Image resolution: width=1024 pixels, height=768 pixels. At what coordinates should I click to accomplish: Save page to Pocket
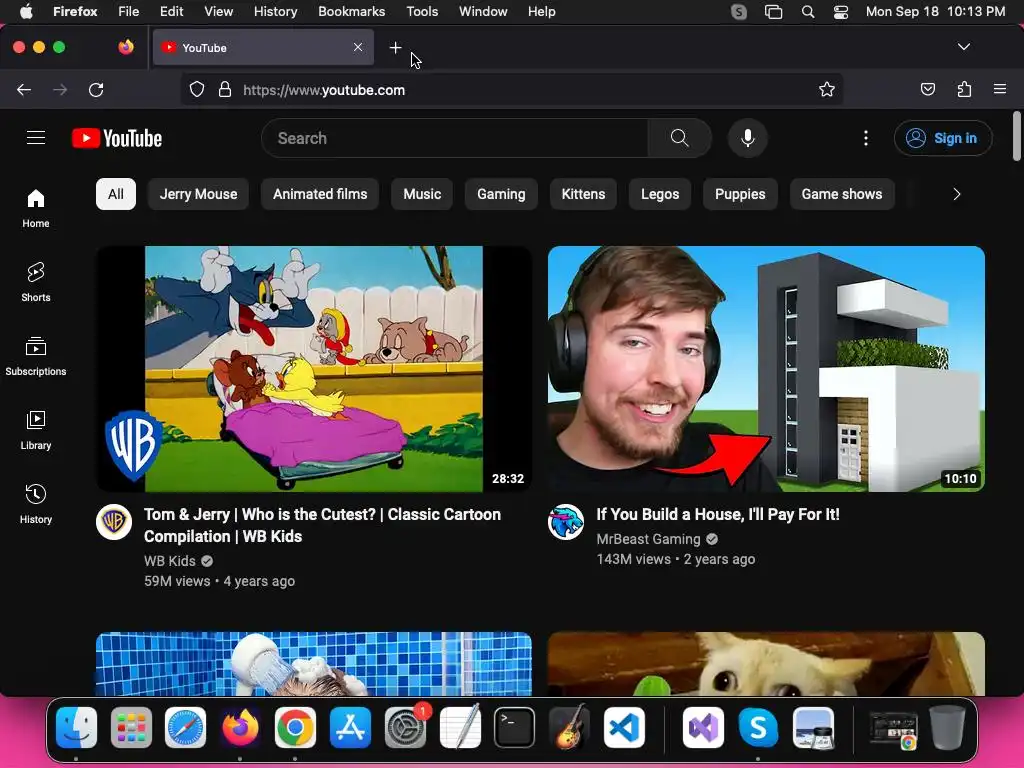pyautogui.click(x=927, y=89)
